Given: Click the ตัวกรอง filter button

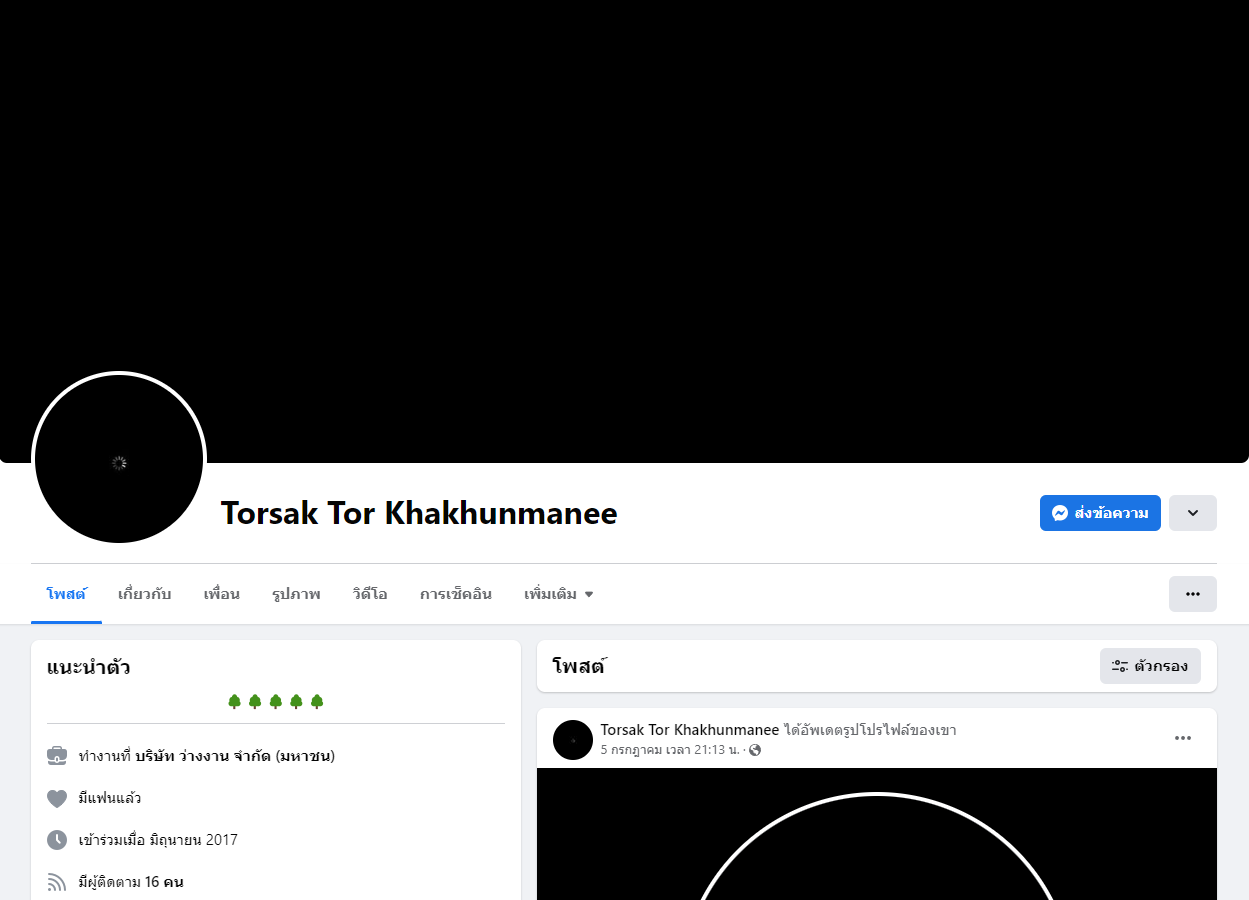Looking at the screenshot, I should [x=1150, y=666].
